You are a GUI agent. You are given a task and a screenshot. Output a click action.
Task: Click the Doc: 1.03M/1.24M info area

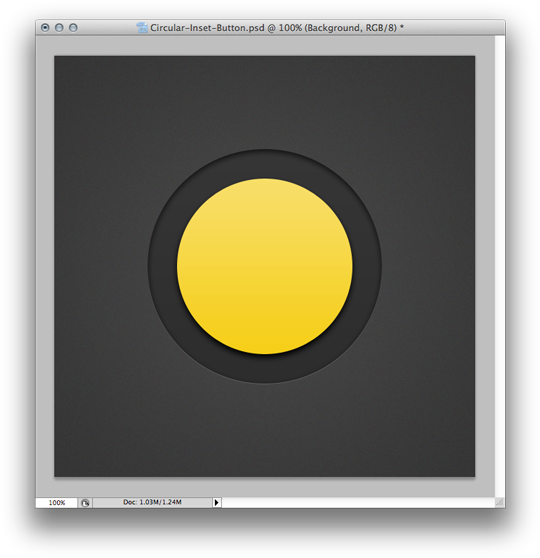pyautogui.click(x=152, y=502)
